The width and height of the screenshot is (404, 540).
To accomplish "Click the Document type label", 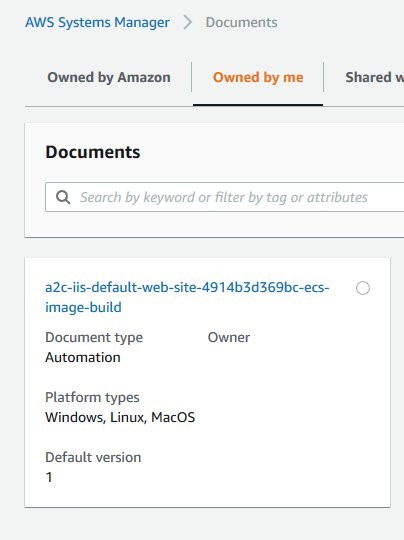I will 94,338.
